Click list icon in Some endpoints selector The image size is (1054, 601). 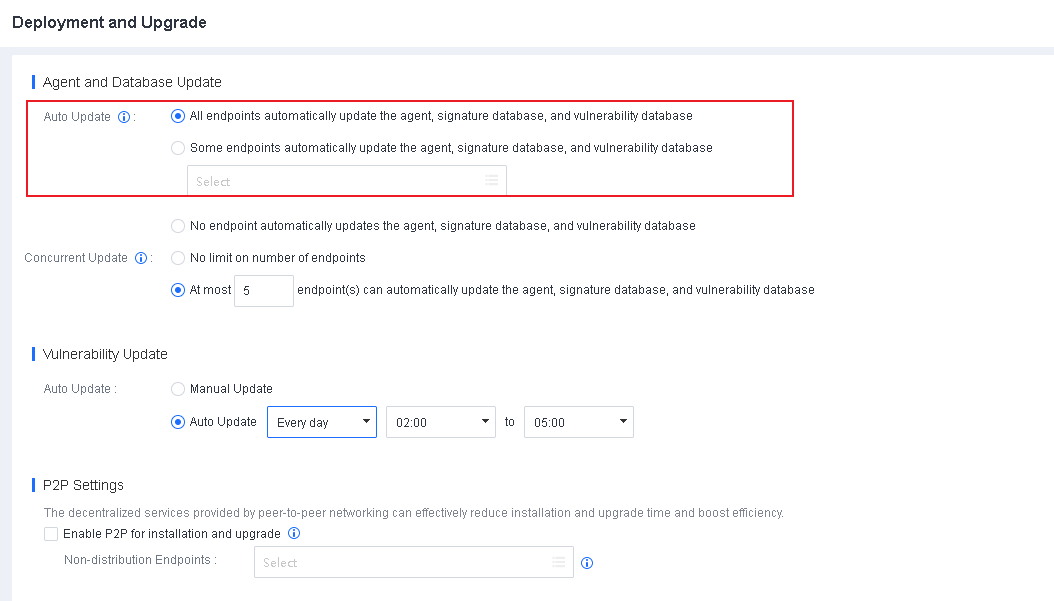pyautogui.click(x=491, y=181)
